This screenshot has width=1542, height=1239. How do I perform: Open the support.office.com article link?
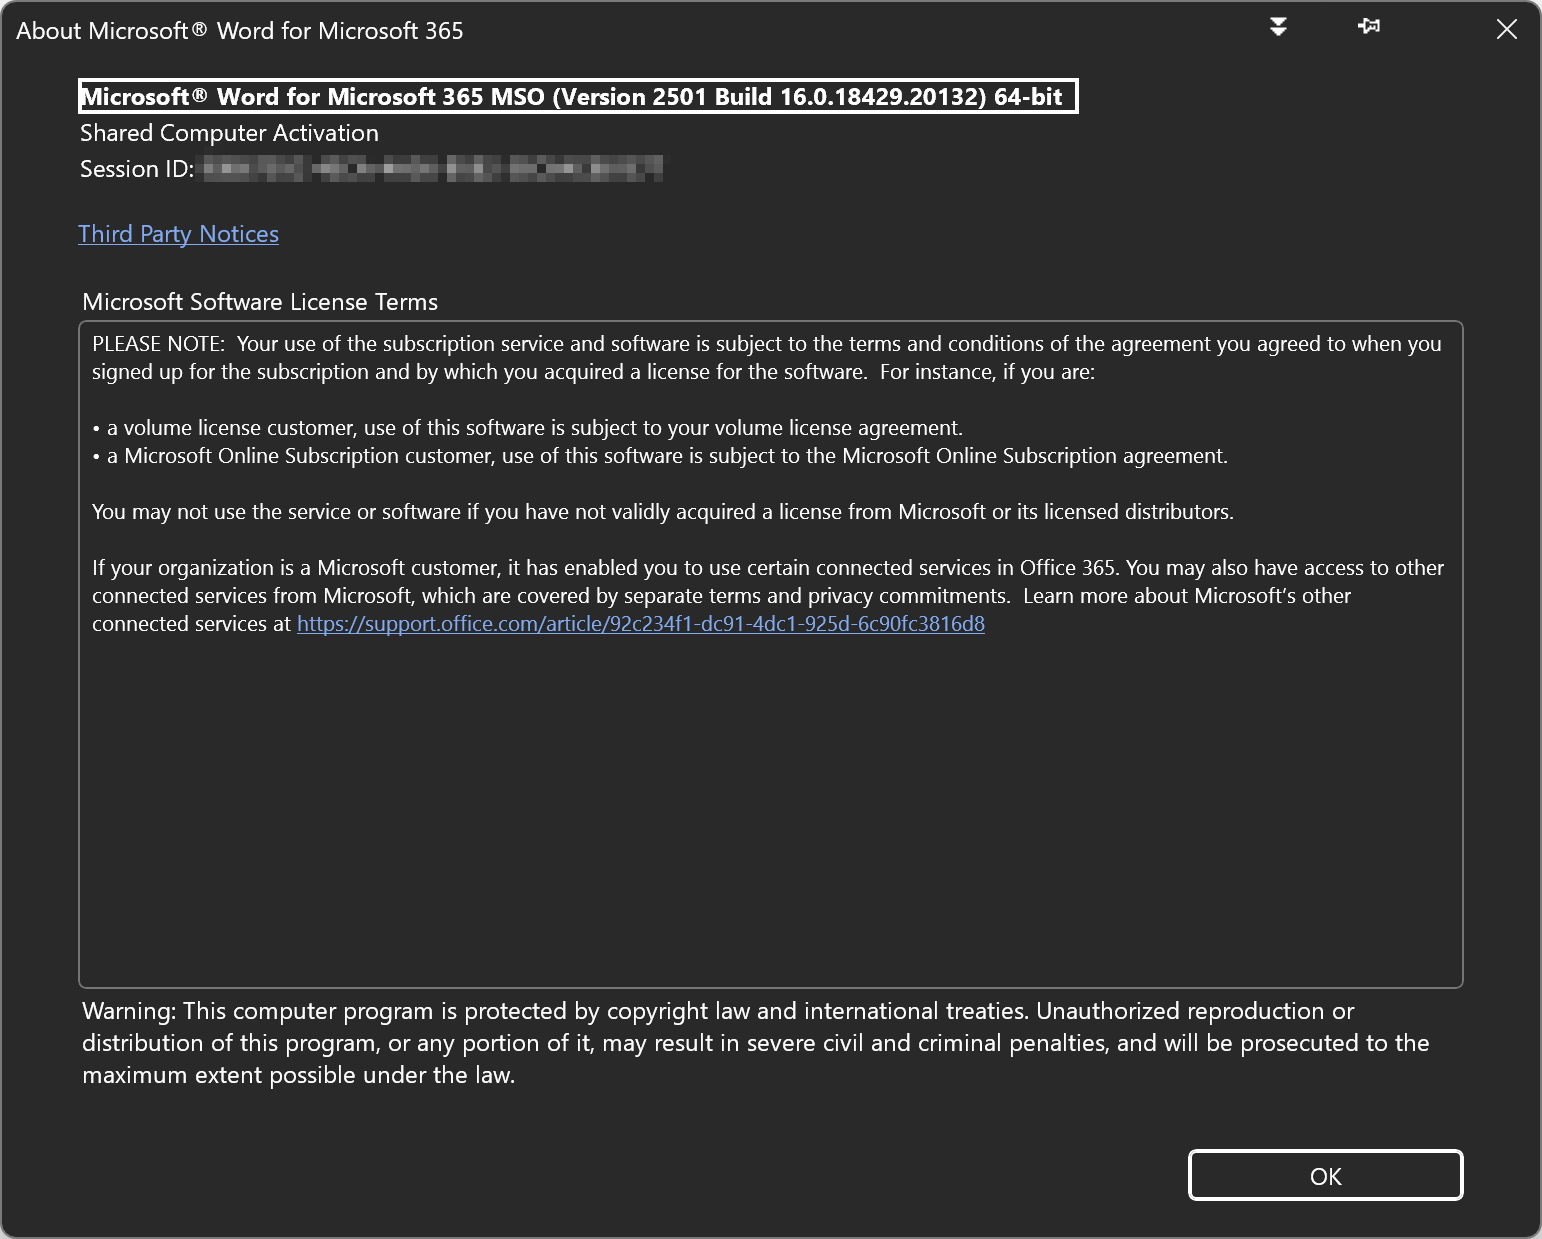641,624
